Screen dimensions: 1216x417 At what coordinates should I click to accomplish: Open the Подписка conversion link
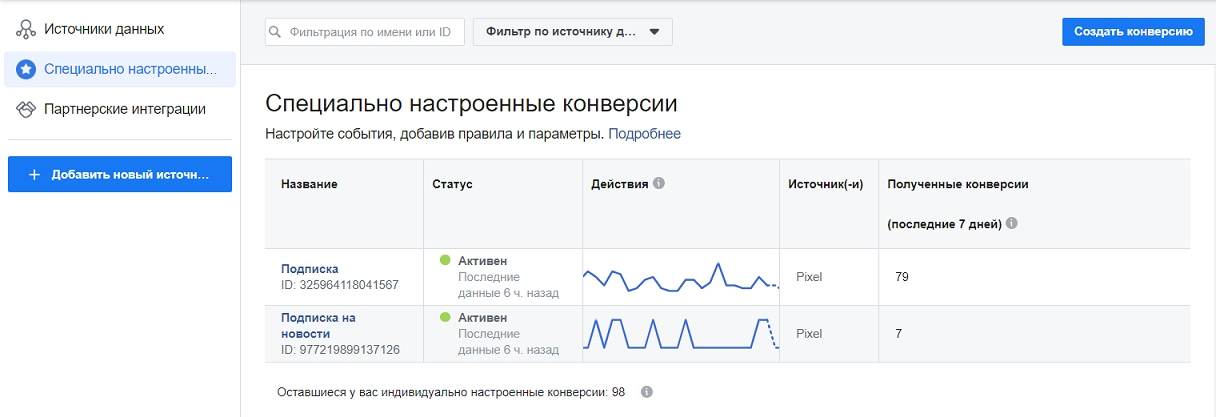click(309, 269)
